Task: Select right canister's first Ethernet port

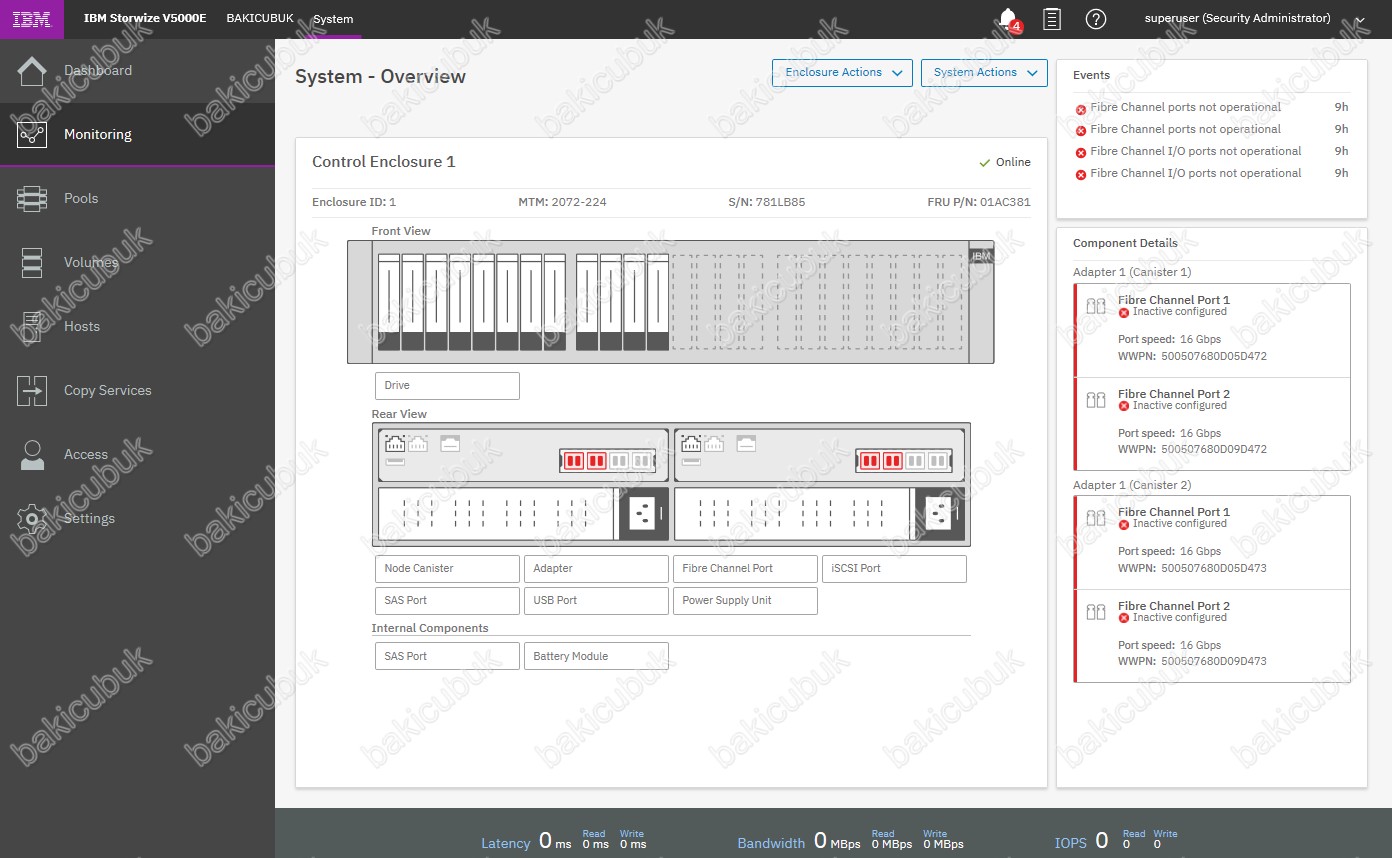Action: pyautogui.click(x=691, y=443)
